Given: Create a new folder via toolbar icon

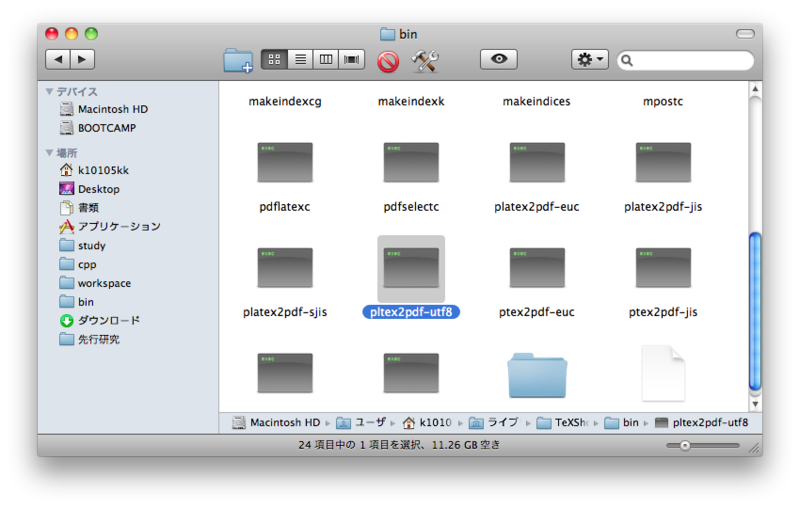Looking at the screenshot, I should point(238,61).
